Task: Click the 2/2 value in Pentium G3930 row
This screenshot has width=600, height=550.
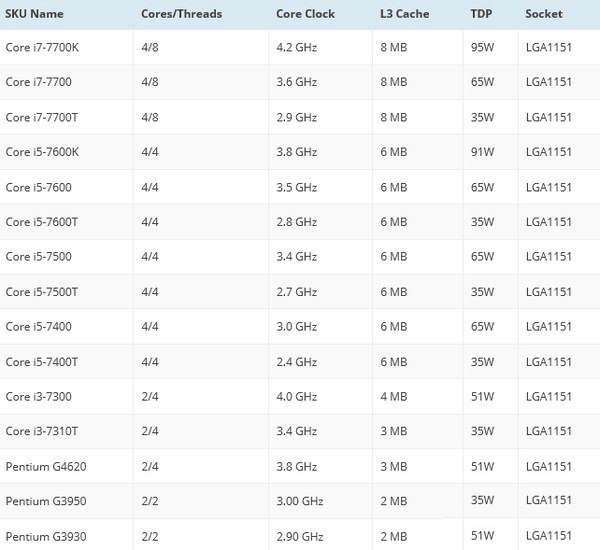Action: [150, 537]
